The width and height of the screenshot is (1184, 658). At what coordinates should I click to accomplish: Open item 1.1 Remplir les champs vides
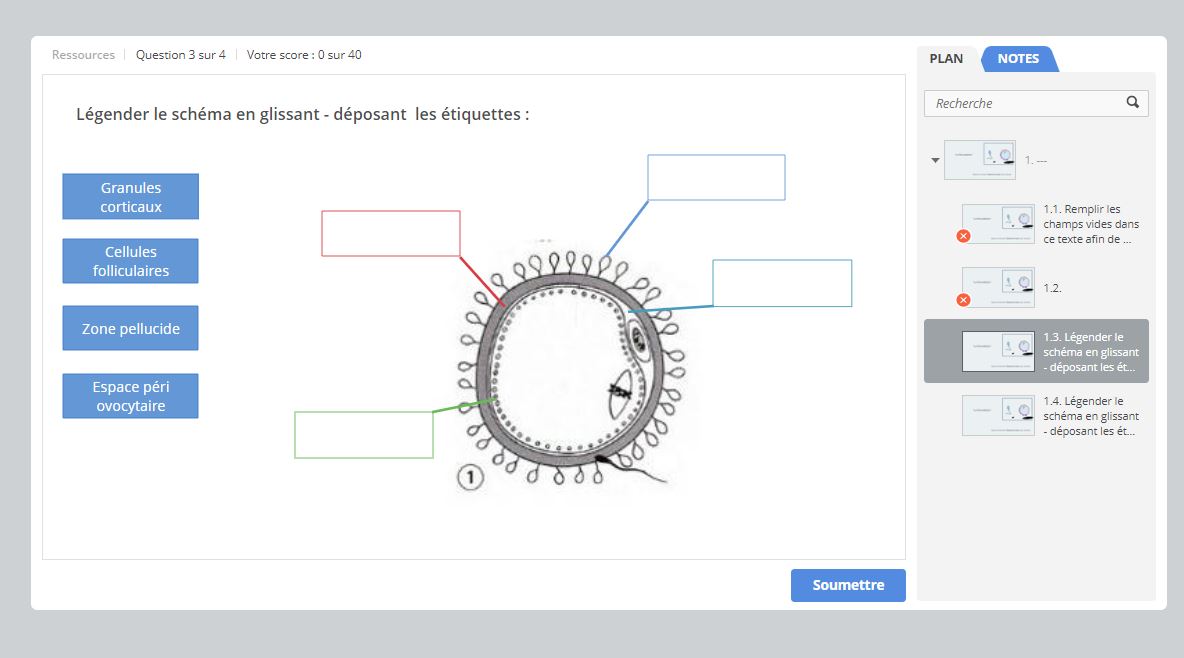(x=1090, y=224)
